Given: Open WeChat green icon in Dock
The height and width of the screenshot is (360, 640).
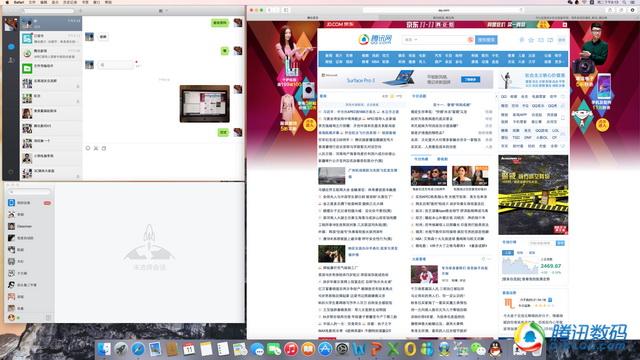Looking at the screenshot, I should click(478, 349).
